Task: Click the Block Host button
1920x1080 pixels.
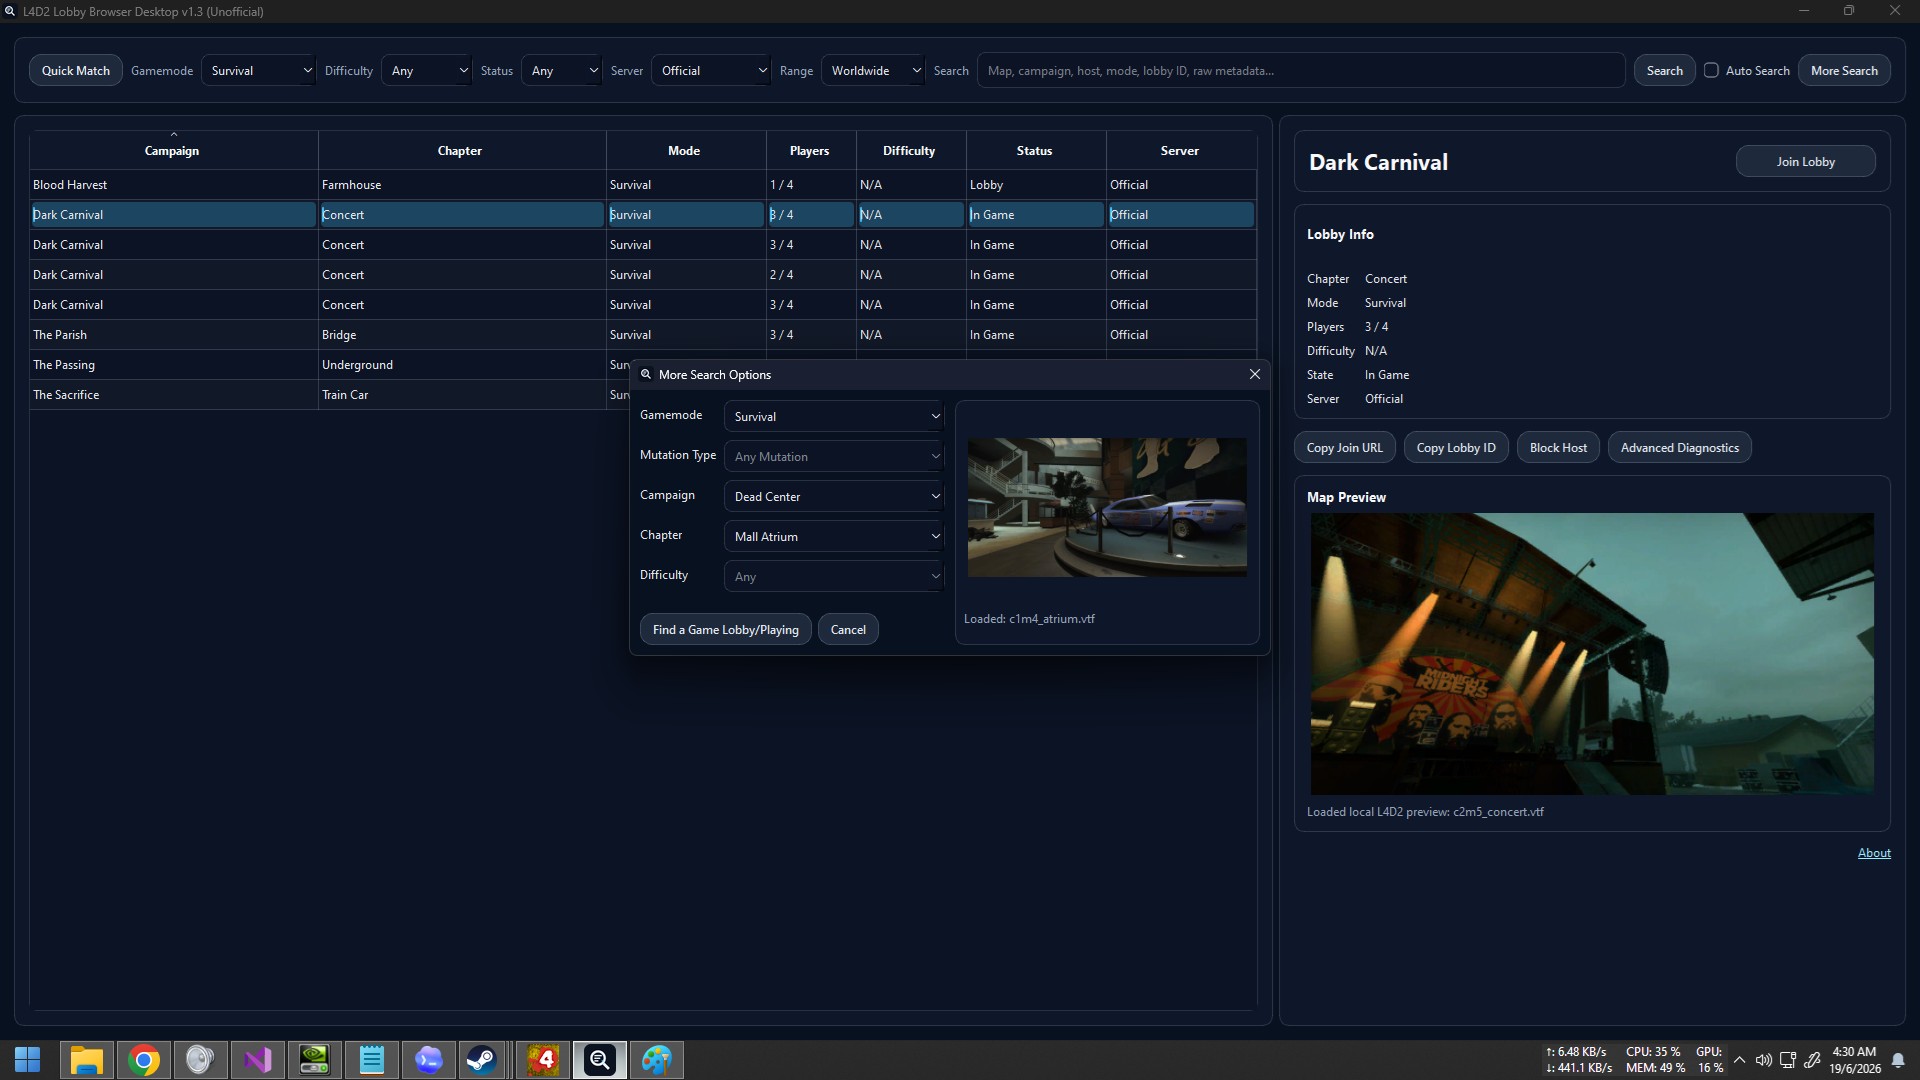Action: tap(1558, 447)
